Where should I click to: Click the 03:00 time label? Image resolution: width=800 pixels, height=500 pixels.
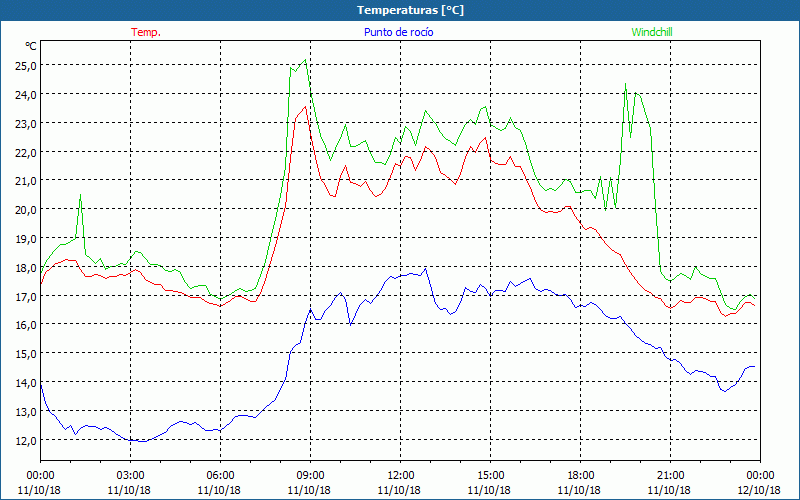(x=130, y=475)
